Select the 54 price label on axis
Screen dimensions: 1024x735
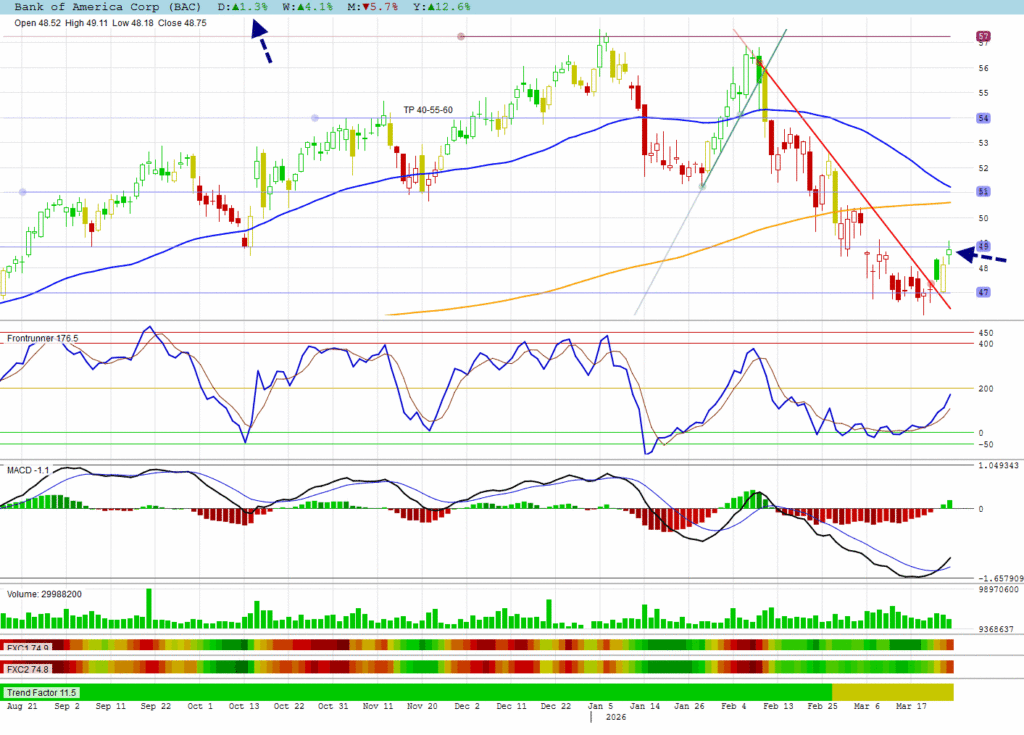point(983,118)
